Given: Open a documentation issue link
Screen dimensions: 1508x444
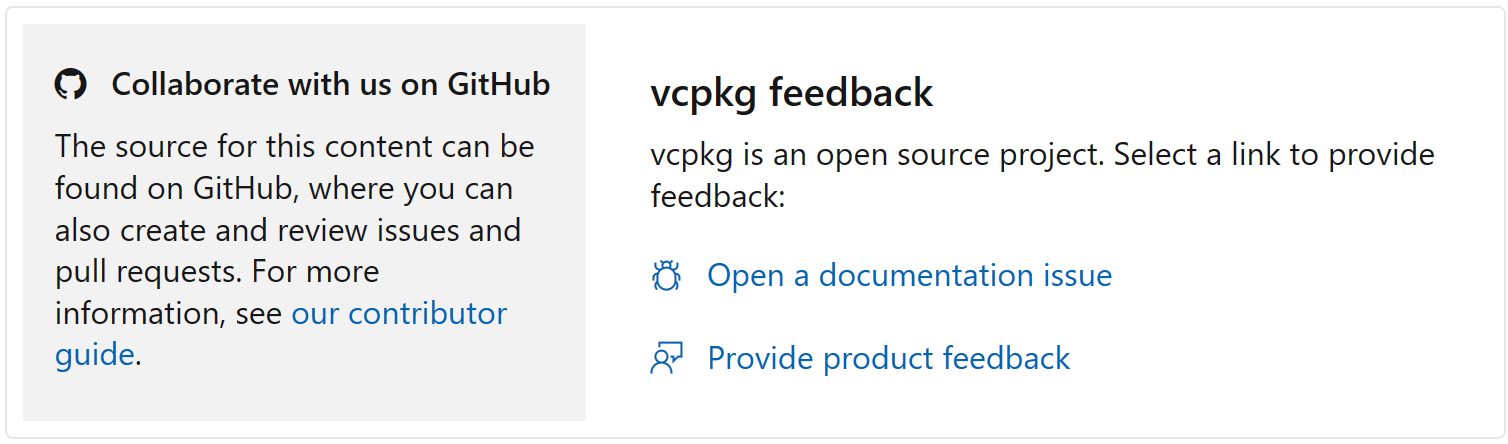Looking at the screenshot, I should (909, 276).
